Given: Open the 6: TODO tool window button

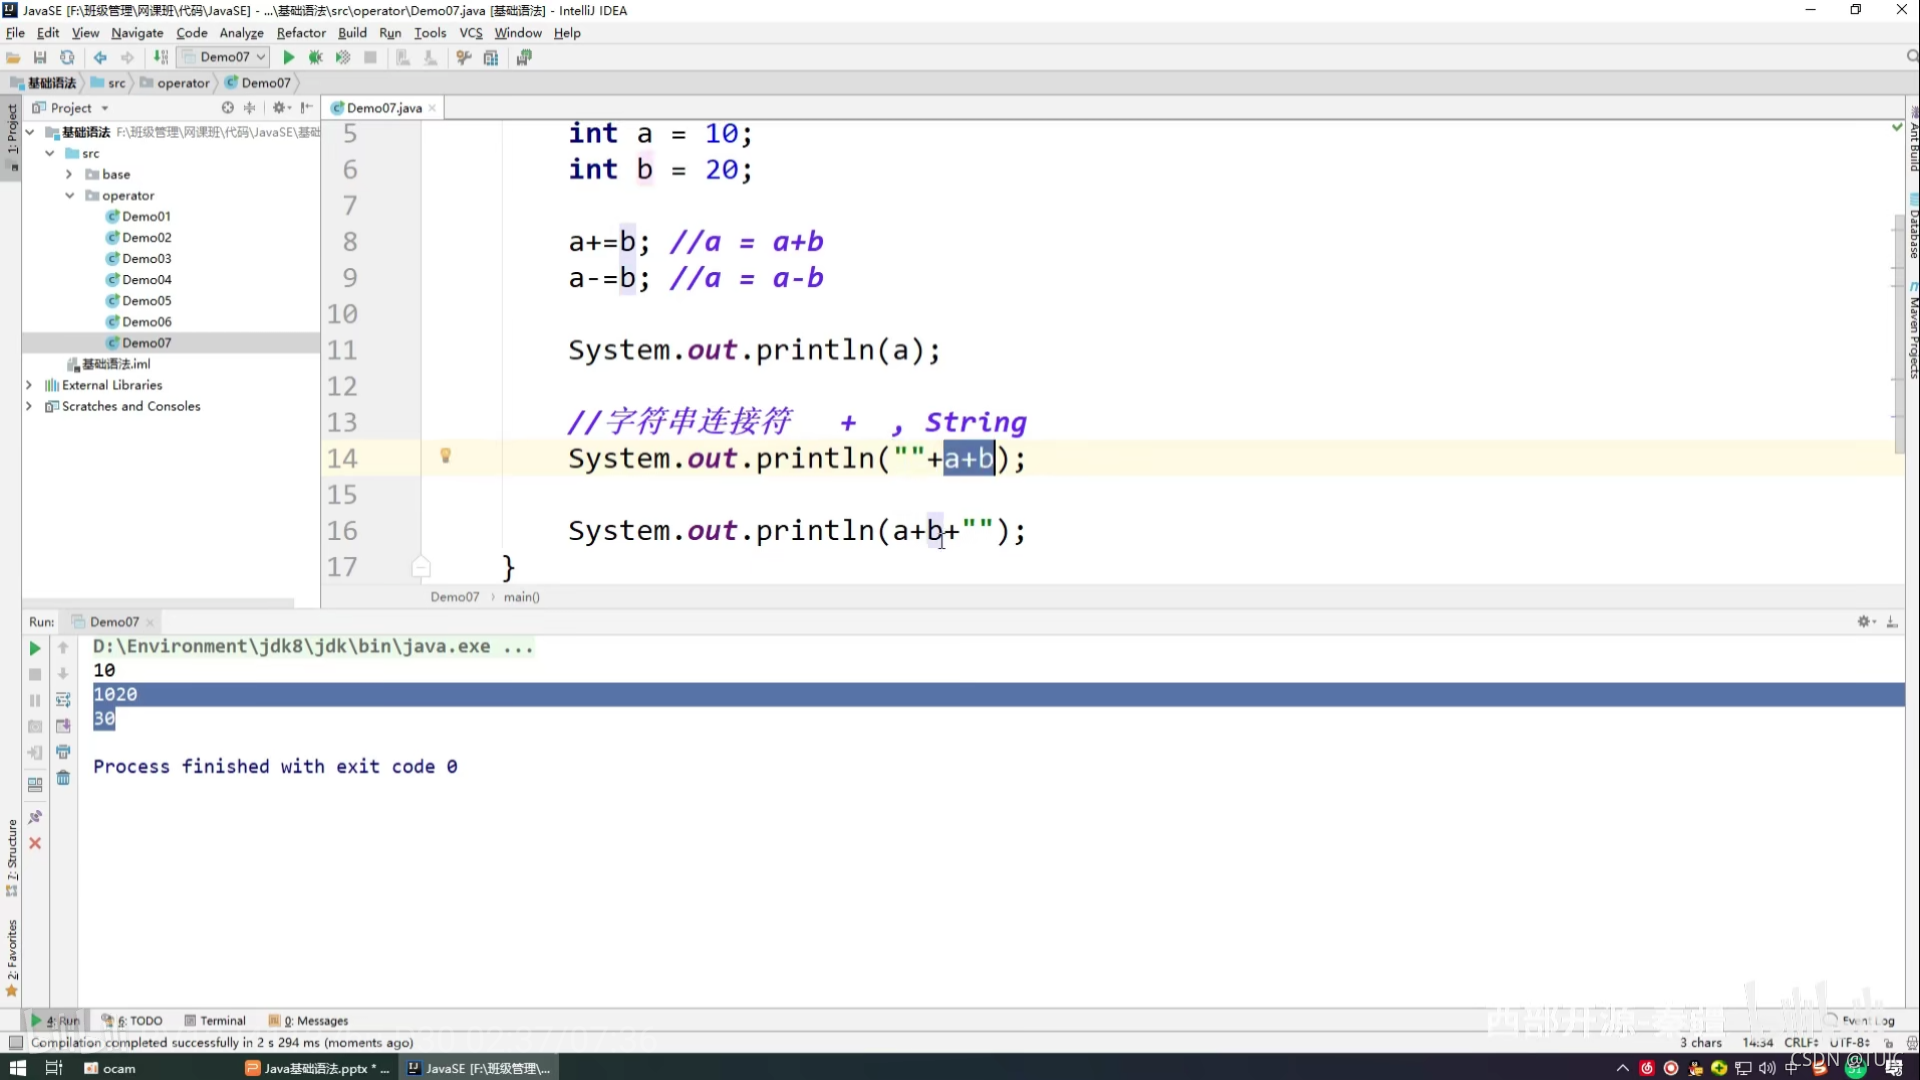Looking at the screenshot, I should pyautogui.click(x=132, y=1021).
